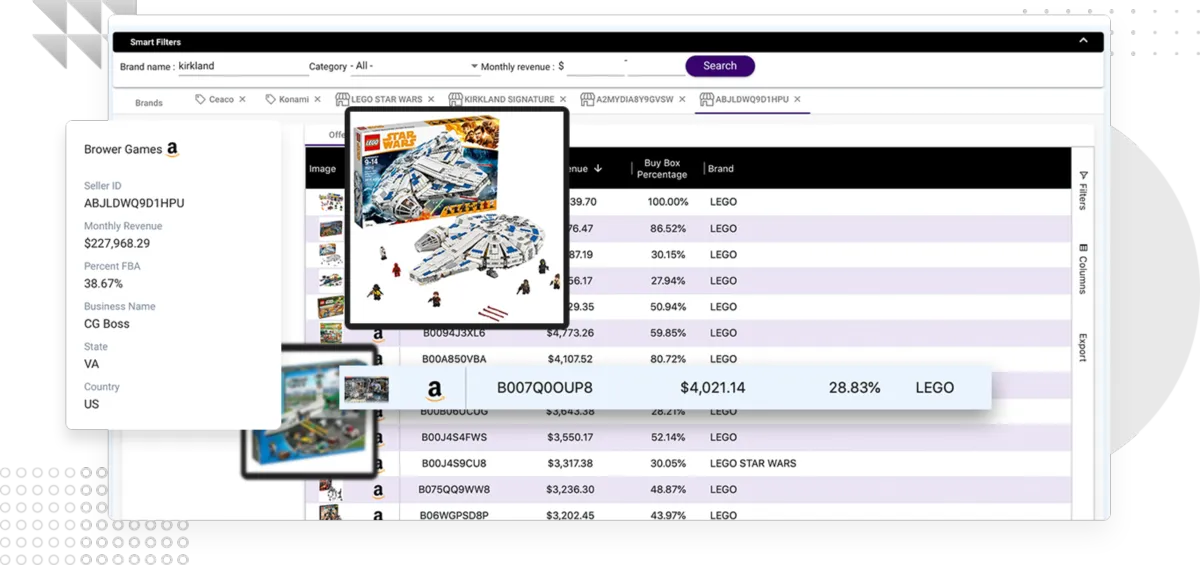Click the store icon beside ABJLDWQ9D1HPU
Viewport: 1200px width, 565px height.
tap(707, 99)
